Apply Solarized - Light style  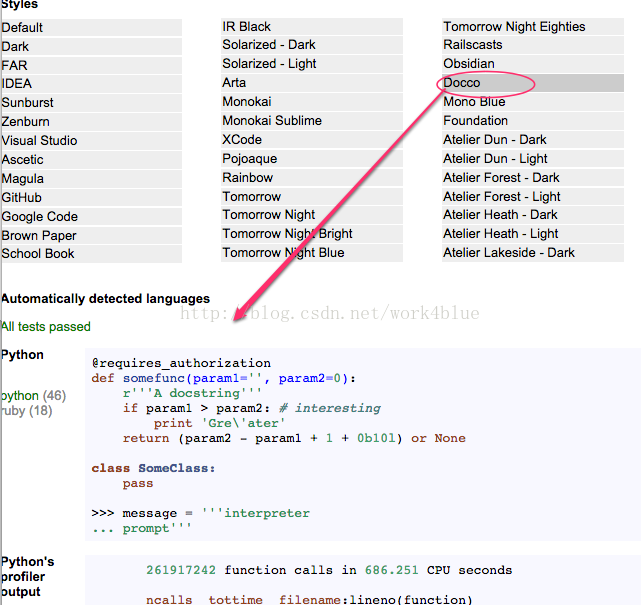pos(312,64)
